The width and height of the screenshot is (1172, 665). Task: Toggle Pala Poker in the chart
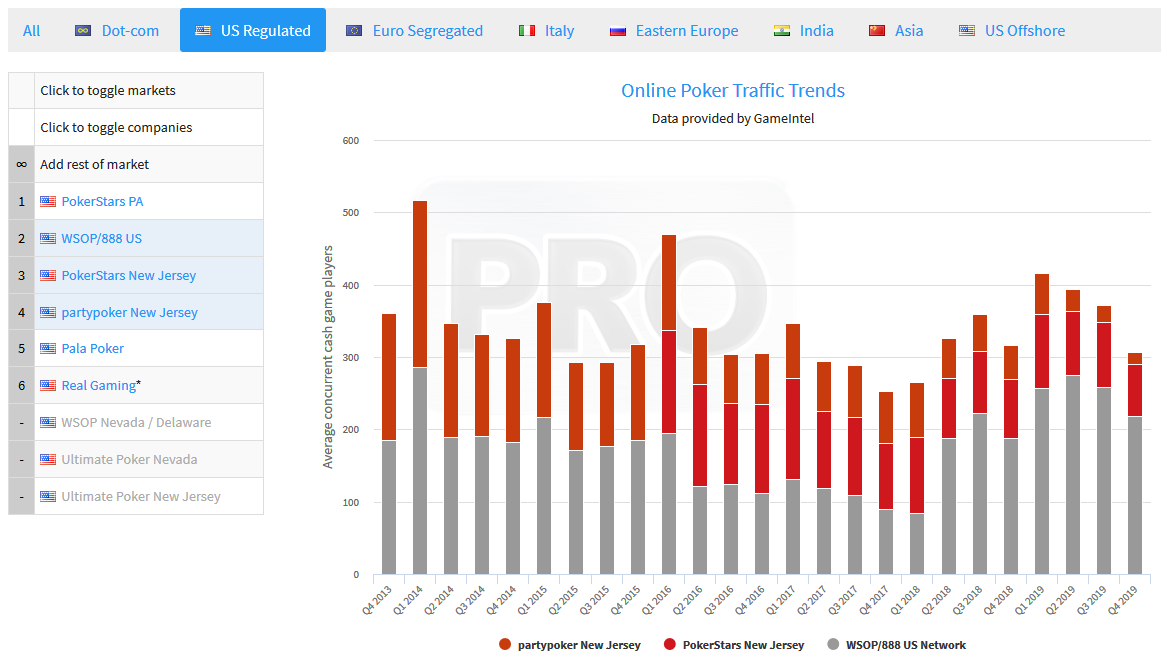pos(136,349)
